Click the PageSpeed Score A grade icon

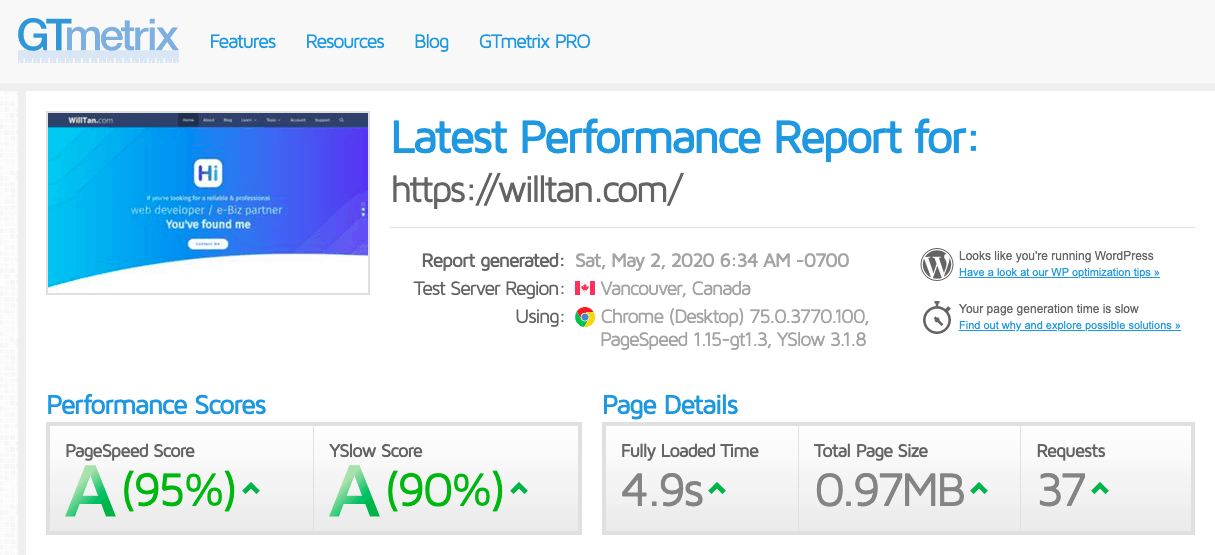(90, 491)
